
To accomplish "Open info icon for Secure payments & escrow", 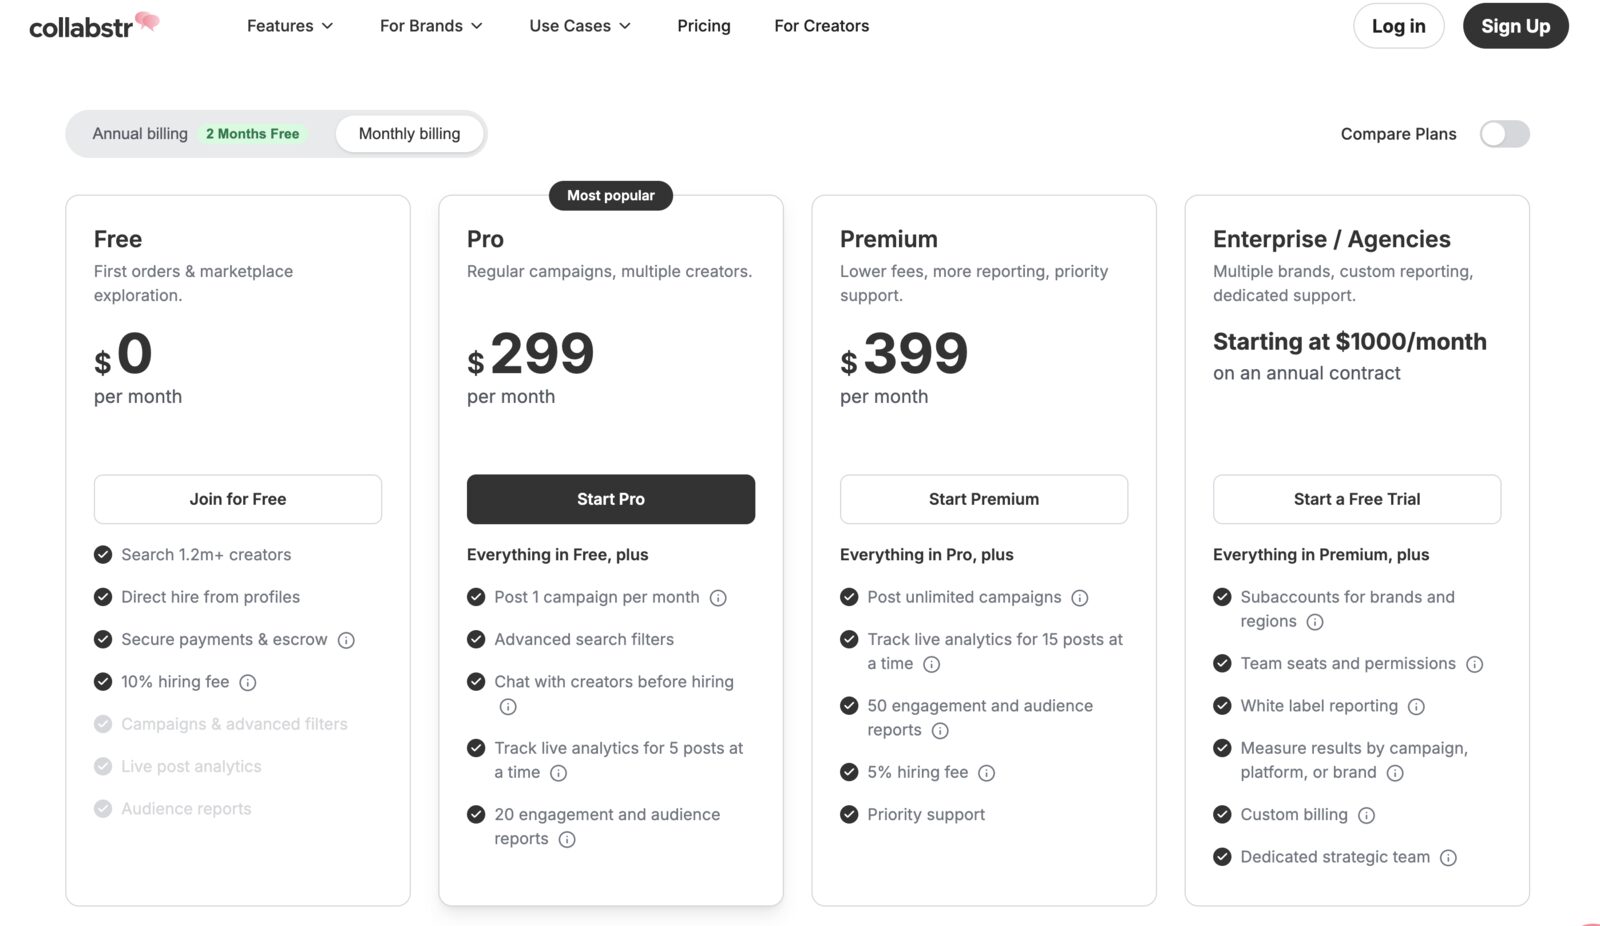I will 346,640.
